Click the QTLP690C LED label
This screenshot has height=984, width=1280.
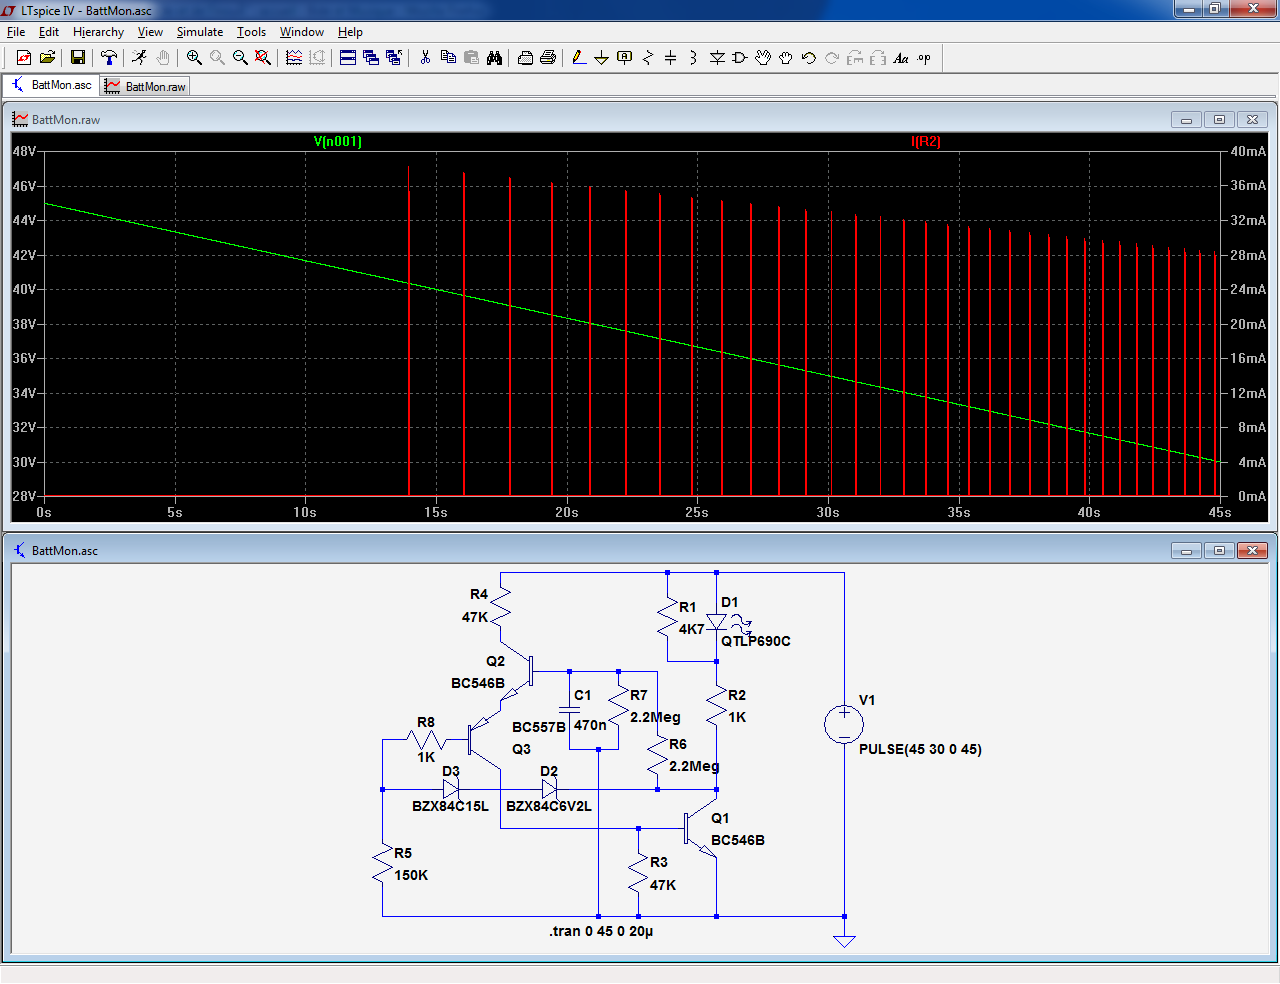tap(756, 641)
